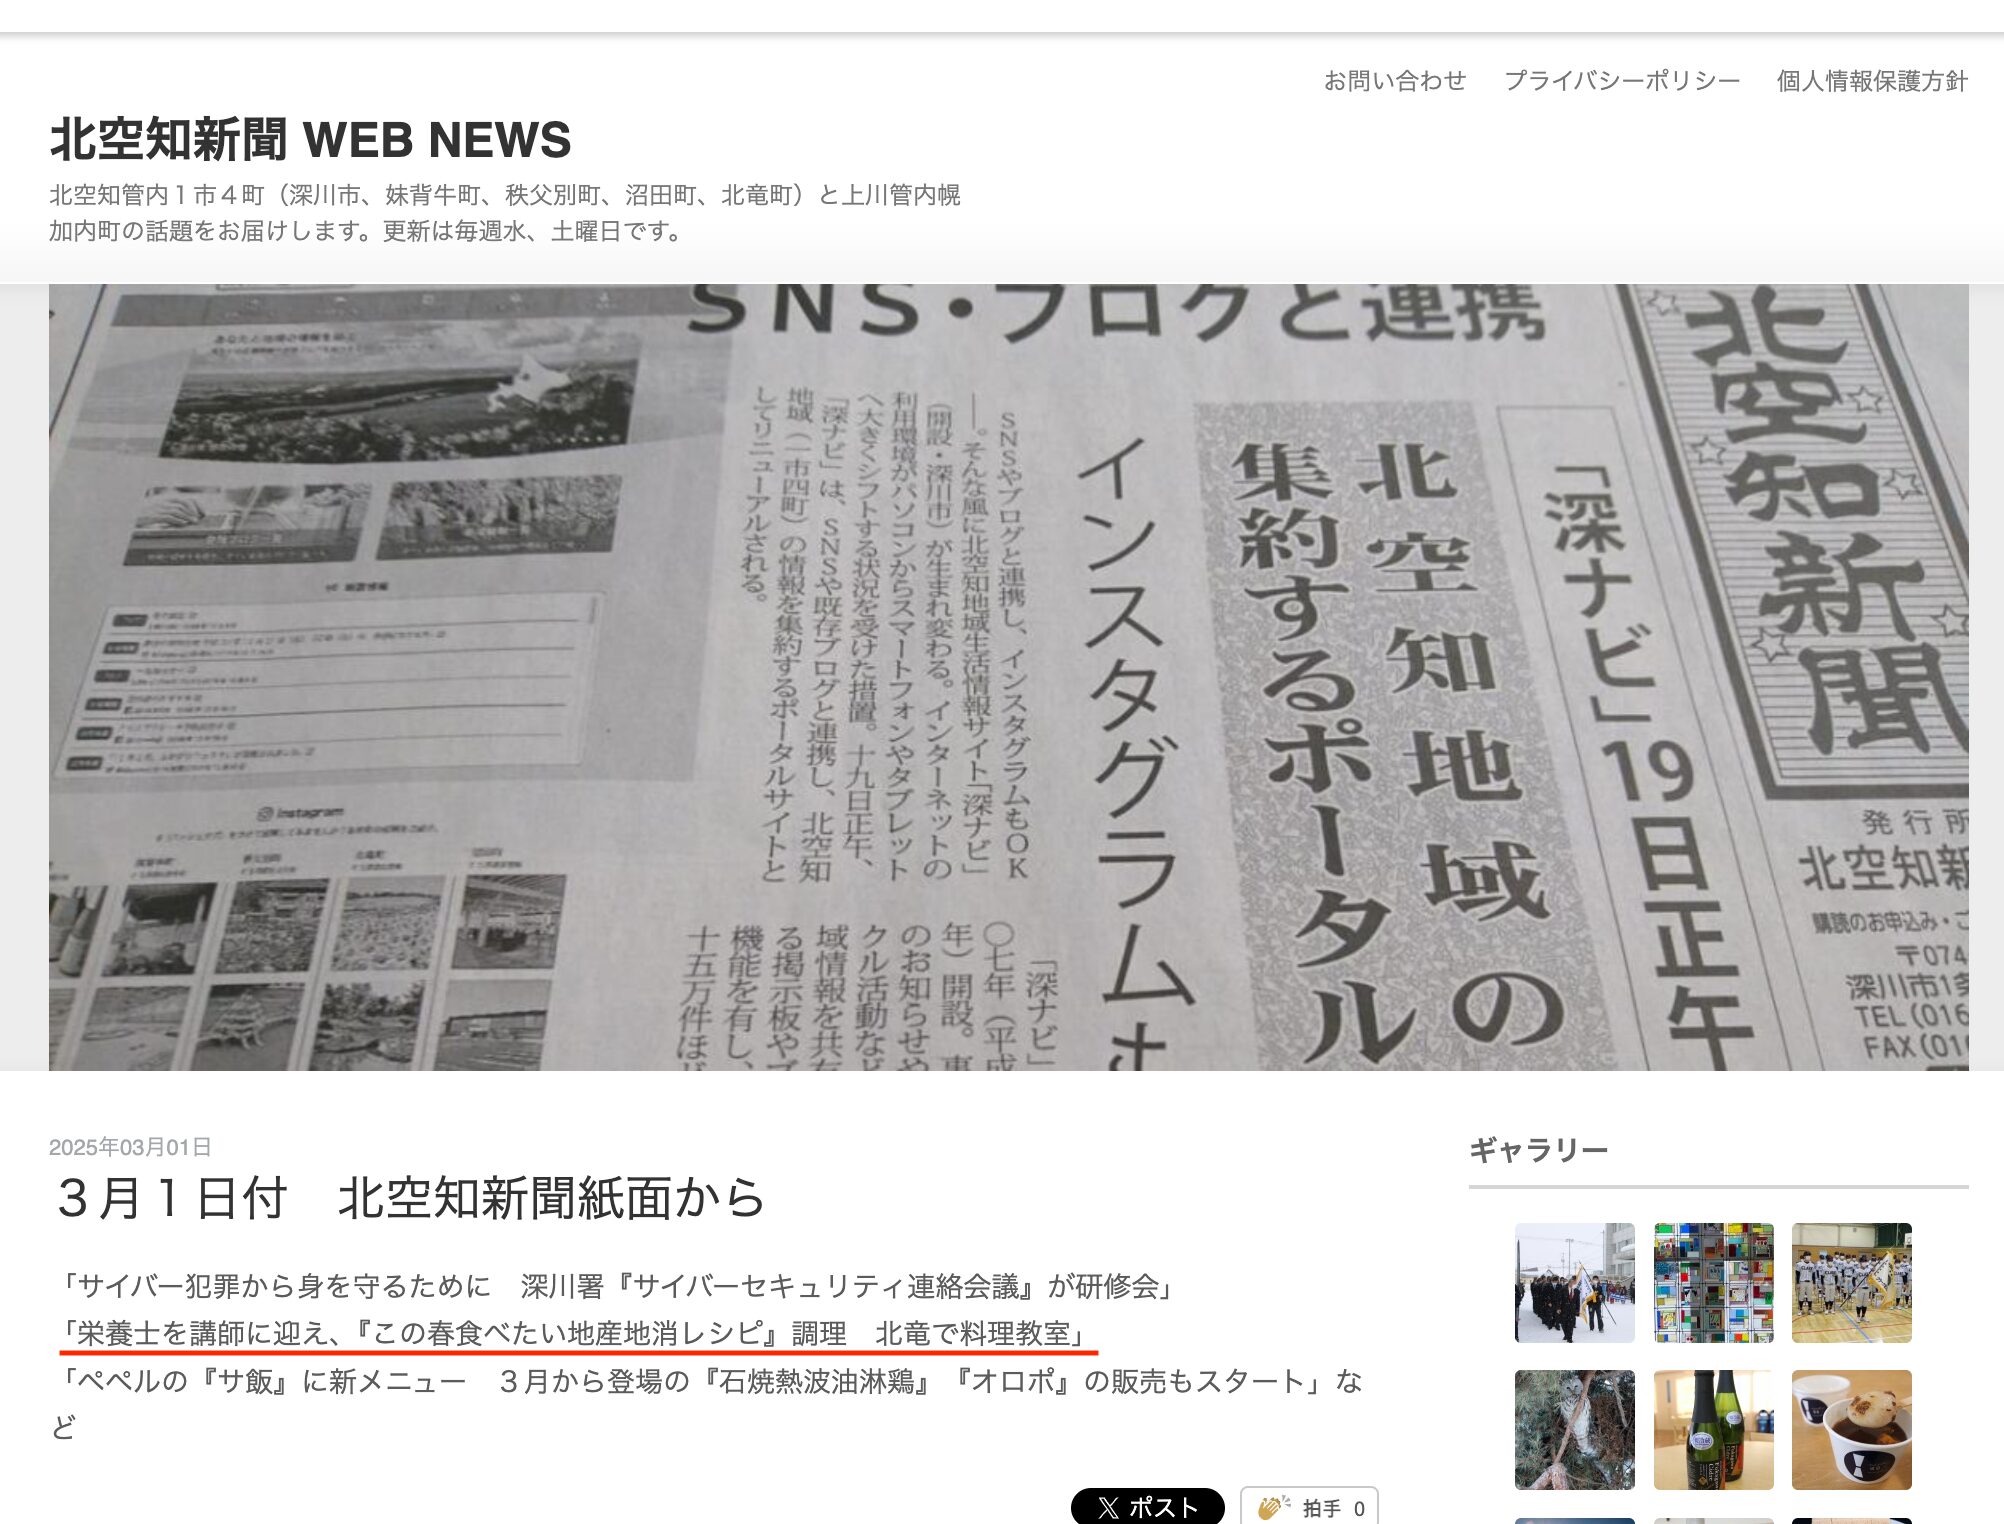
Task: Open gallery thumbnail of cider bottles
Action: pos(1713,1429)
